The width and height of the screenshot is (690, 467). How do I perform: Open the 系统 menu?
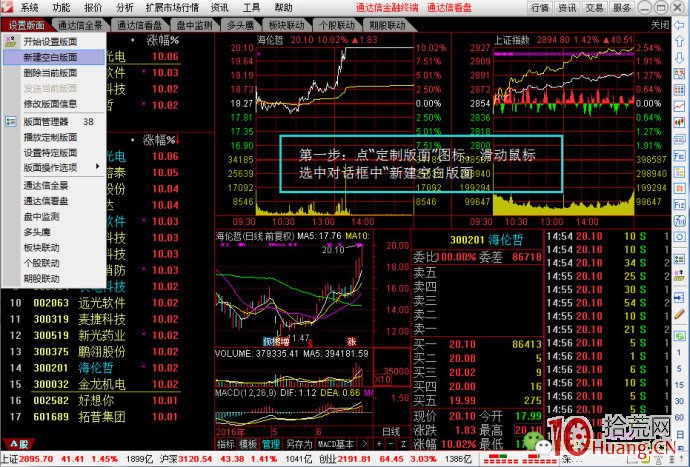29,7
